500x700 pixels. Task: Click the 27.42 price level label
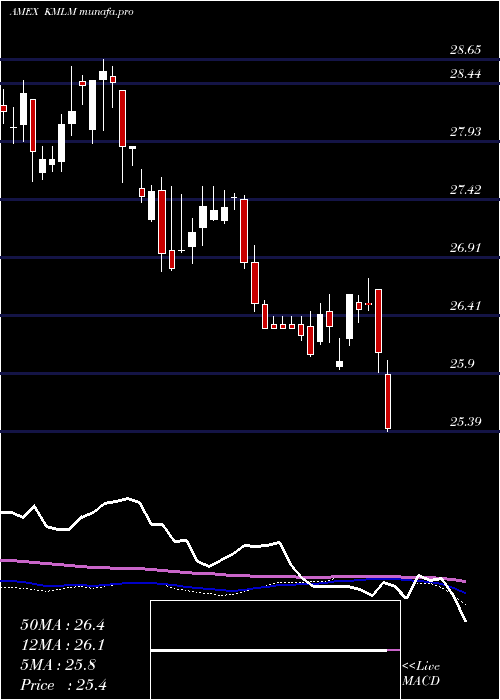coord(466,190)
